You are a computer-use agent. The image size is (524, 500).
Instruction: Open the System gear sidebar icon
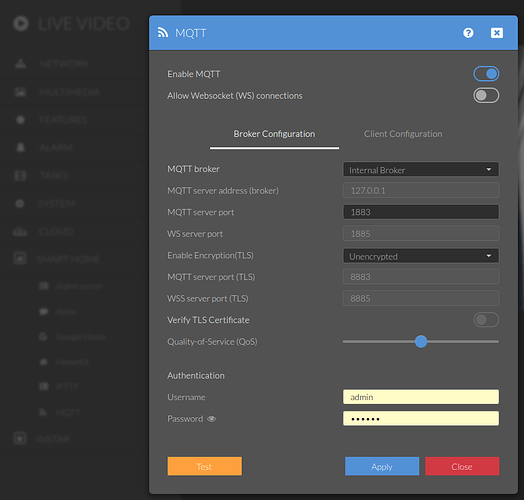tap(20, 203)
